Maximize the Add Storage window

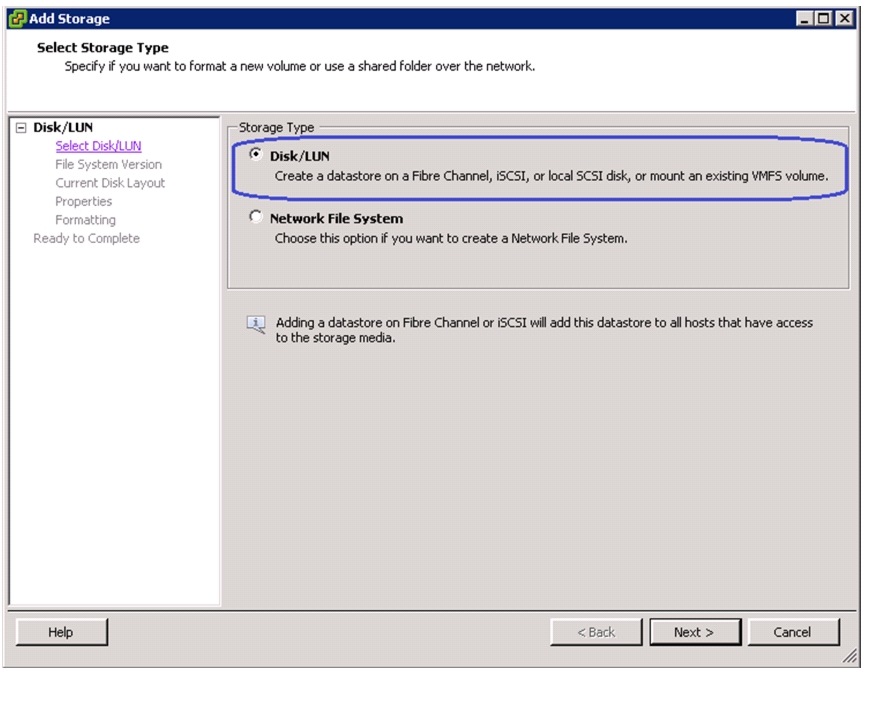[x=824, y=18]
